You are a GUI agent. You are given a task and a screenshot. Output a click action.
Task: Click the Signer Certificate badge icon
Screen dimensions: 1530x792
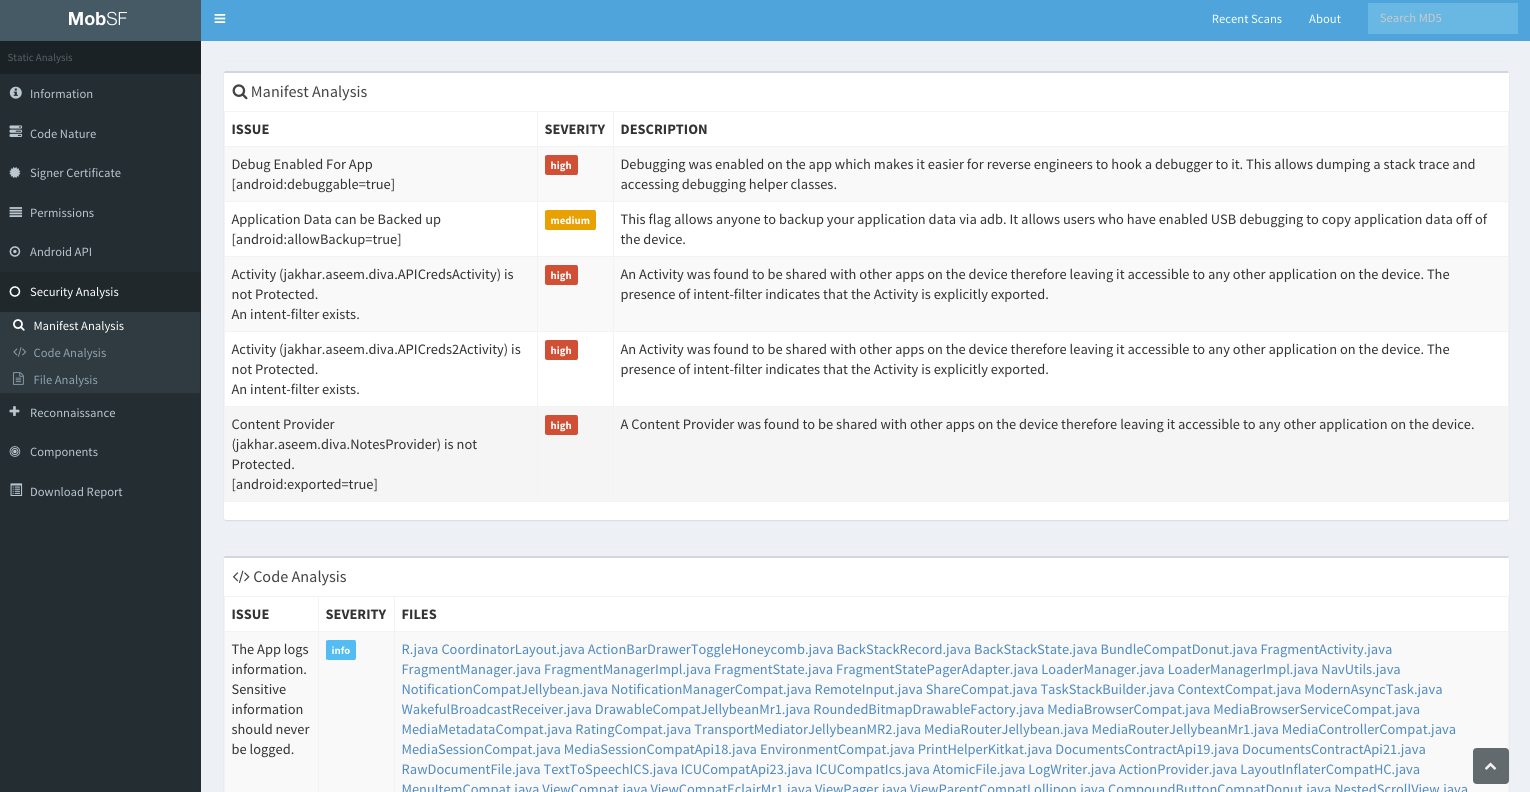(15, 172)
